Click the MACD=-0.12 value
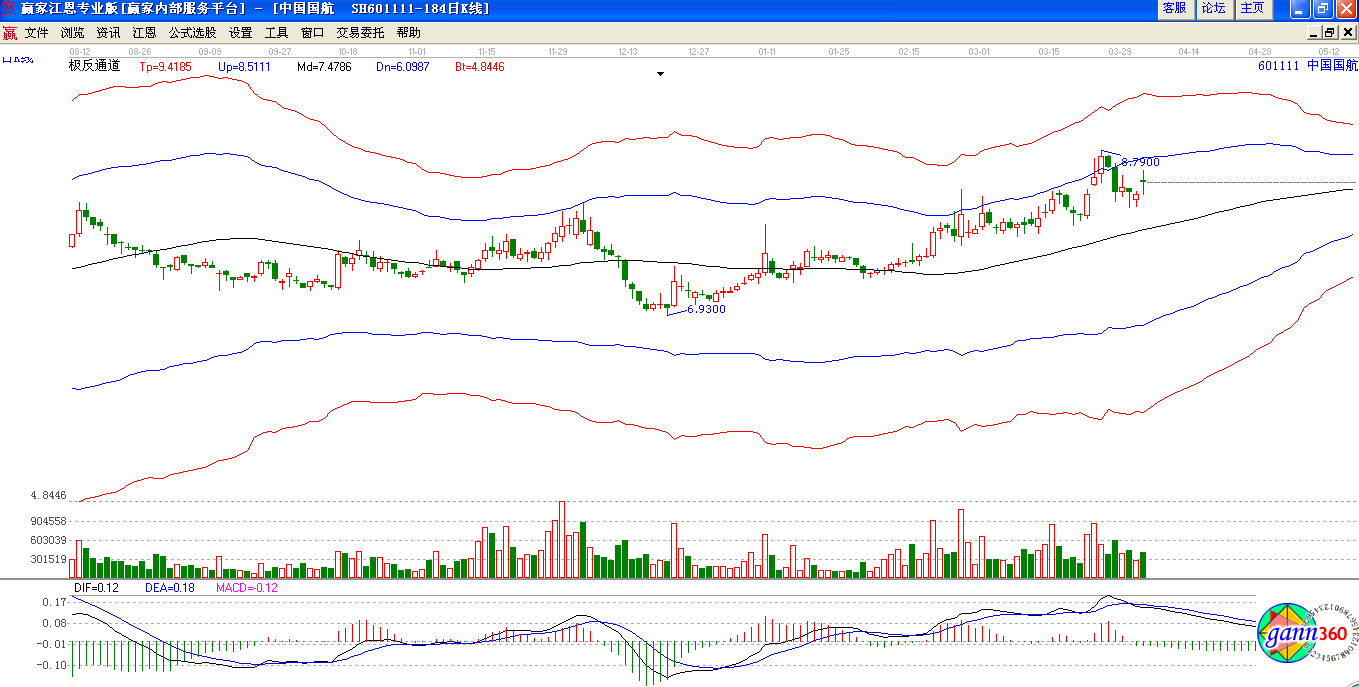This screenshot has height=687, width=1359. [x=247, y=588]
